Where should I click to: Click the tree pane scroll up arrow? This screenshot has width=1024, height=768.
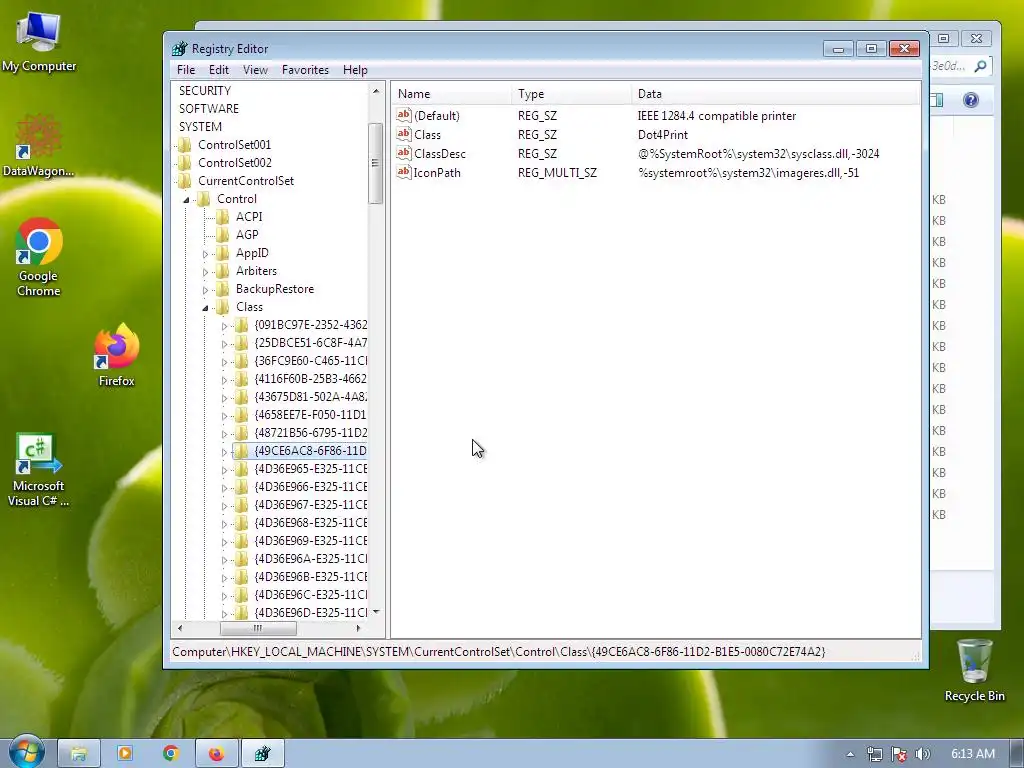[x=376, y=91]
